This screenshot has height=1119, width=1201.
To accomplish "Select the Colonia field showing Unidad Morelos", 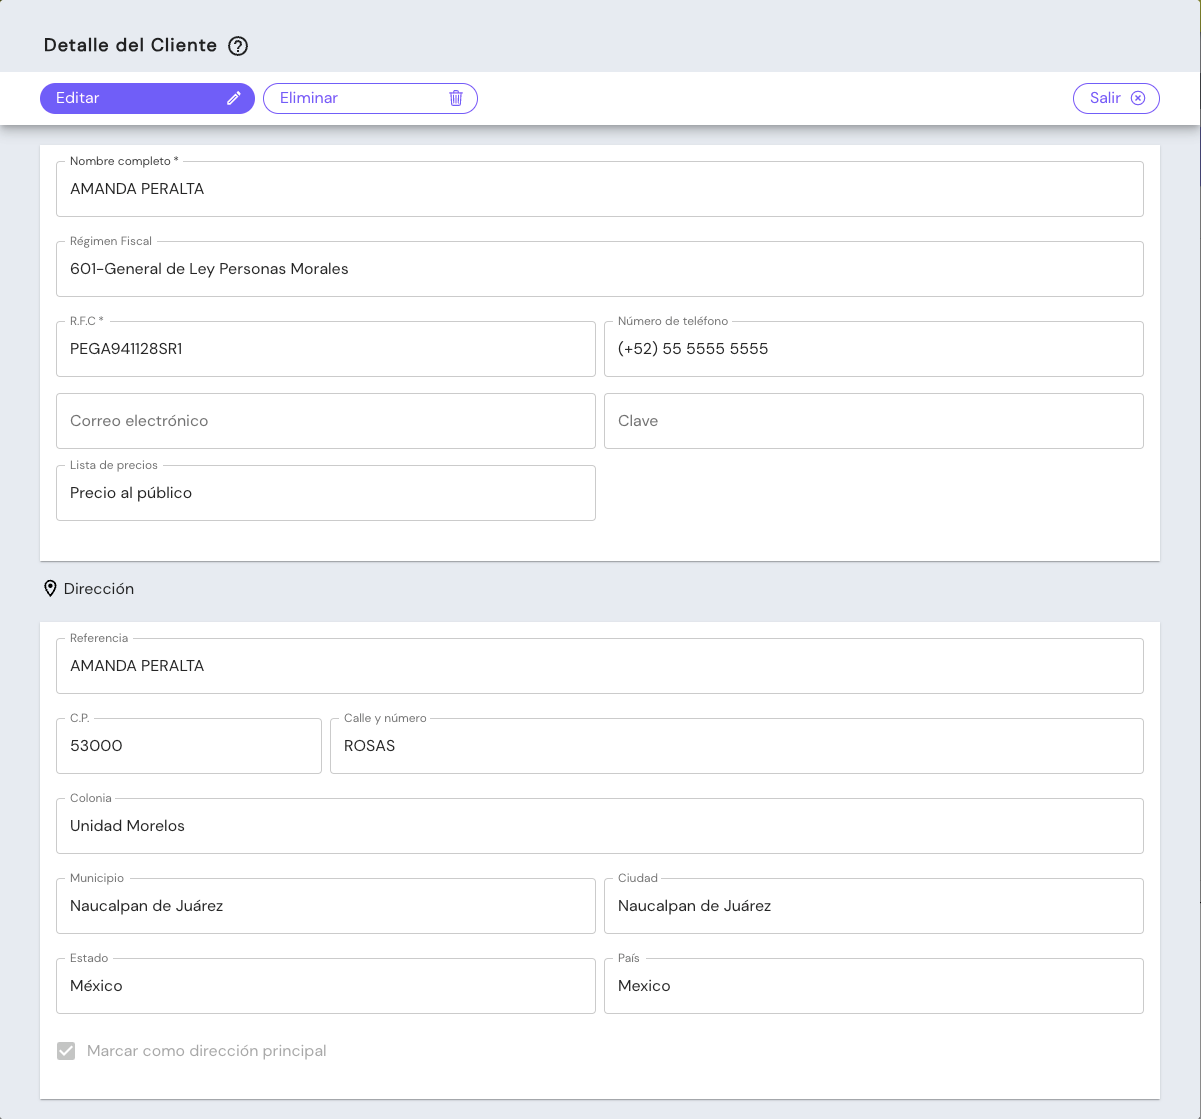I will click(x=600, y=825).
